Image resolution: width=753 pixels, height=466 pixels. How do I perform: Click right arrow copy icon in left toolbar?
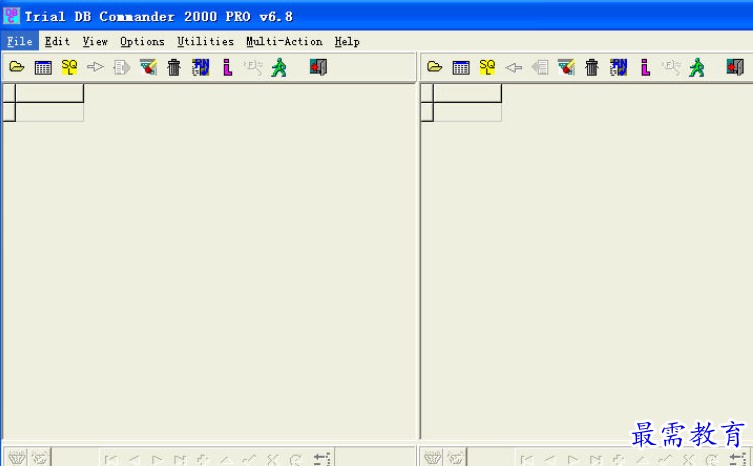click(95, 67)
